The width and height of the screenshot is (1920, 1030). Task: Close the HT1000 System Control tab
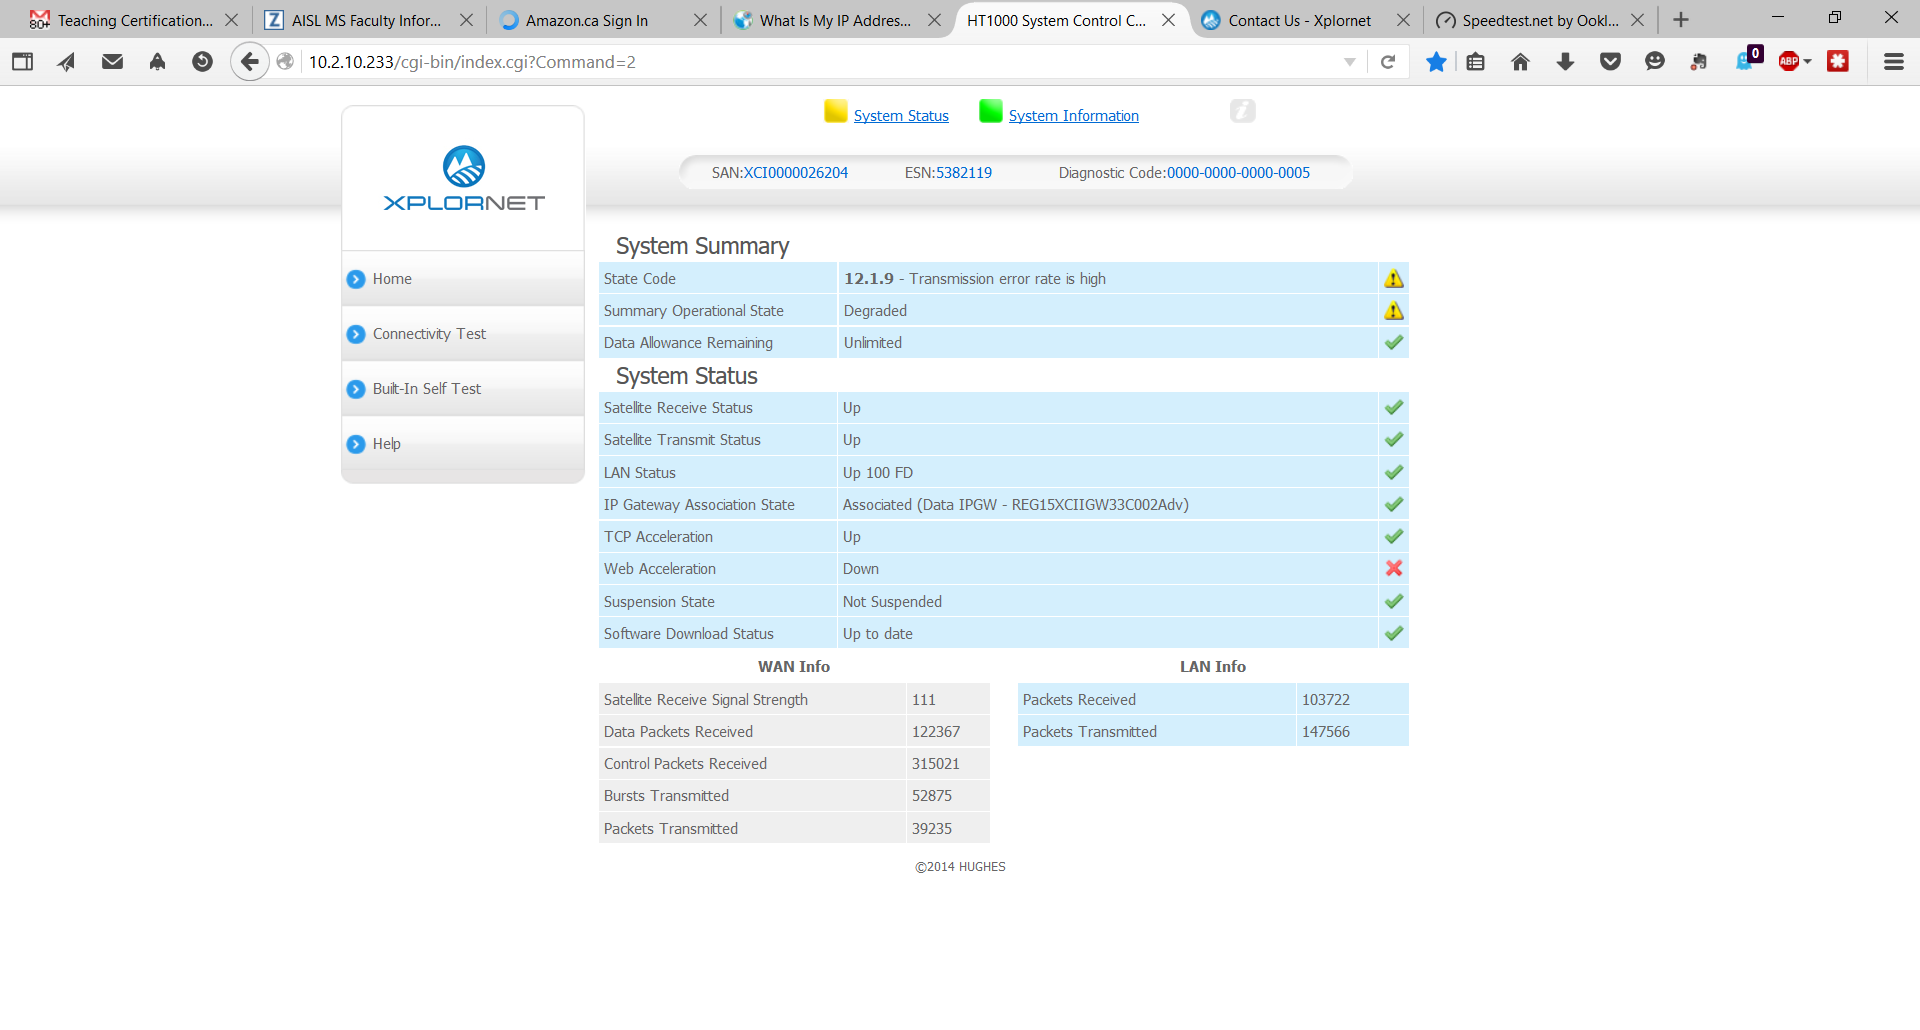click(x=1168, y=20)
